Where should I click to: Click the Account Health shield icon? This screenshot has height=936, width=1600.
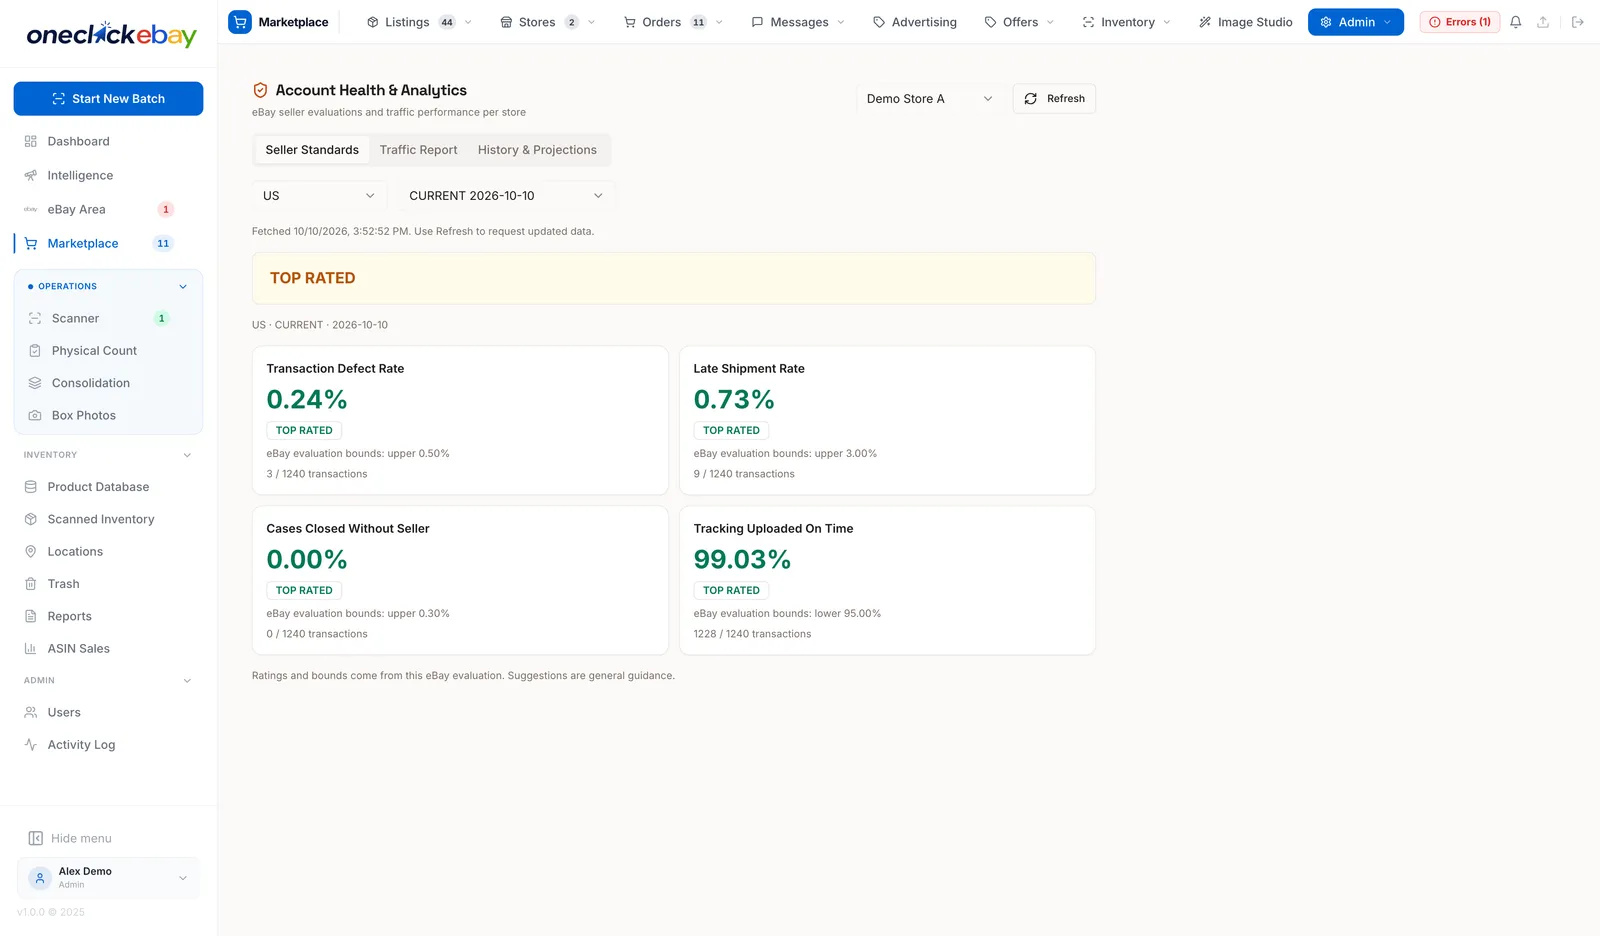pyautogui.click(x=260, y=90)
